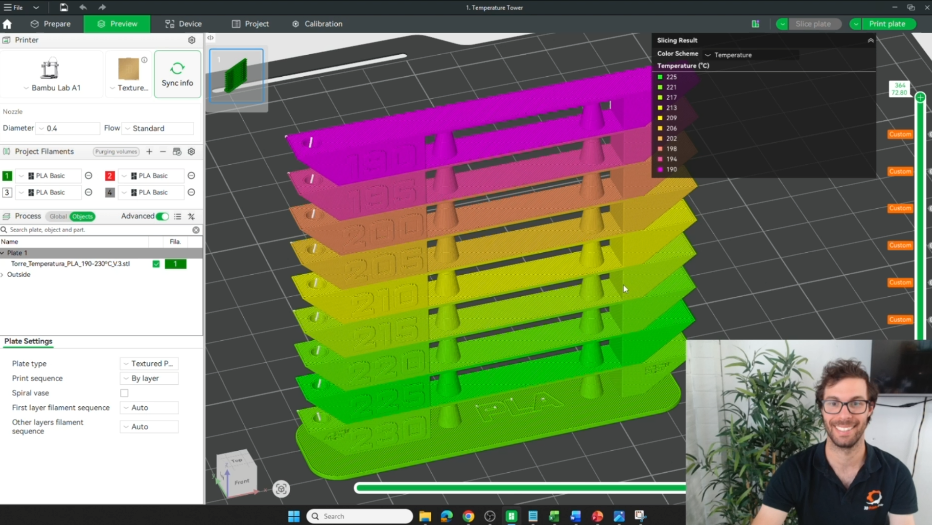Viewport: 932px width, 525px height.
Task: Click the save project icon
Action: point(64,7)
